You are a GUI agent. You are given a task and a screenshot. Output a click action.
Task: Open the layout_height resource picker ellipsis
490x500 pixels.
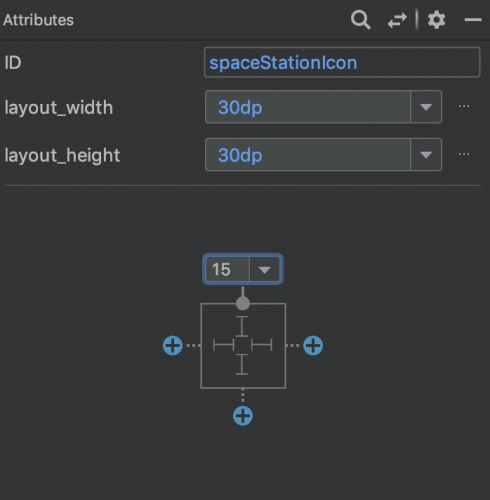tap(464, 154)
